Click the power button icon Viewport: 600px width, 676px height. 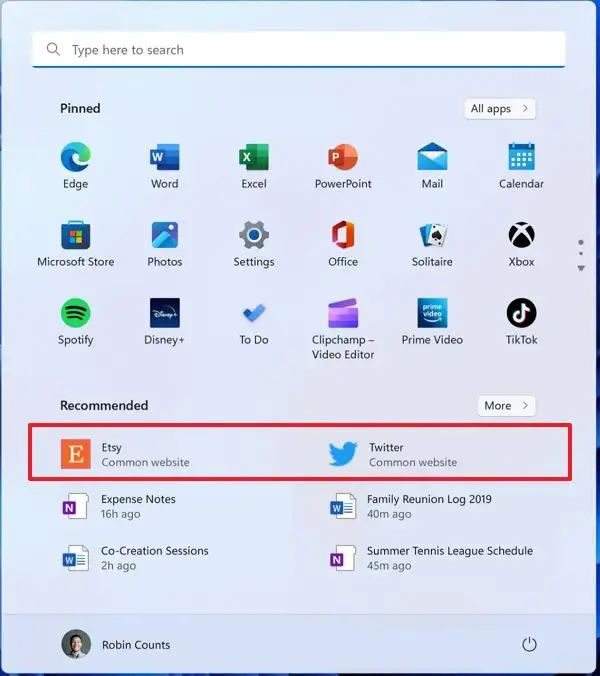tap(529, 645)
